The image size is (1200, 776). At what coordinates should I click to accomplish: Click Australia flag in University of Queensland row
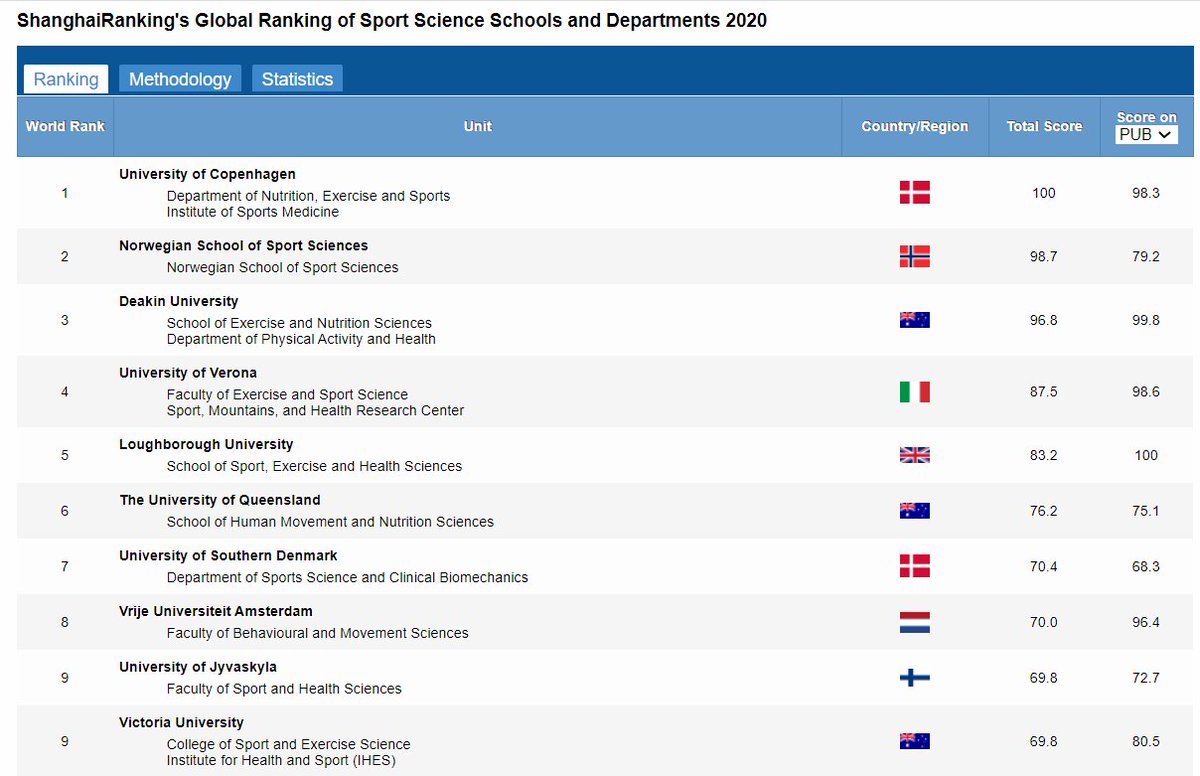point(914,511)
